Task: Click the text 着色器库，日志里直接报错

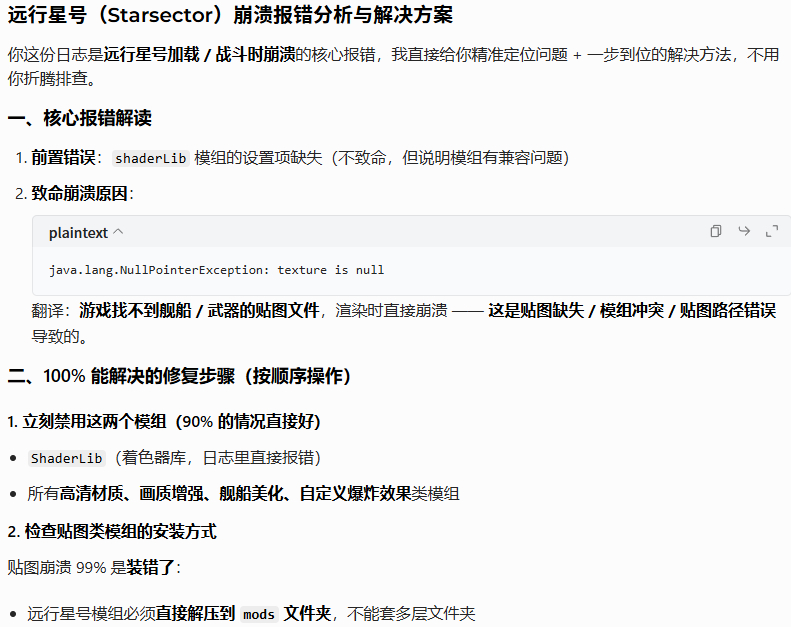Action: point(218,458)
